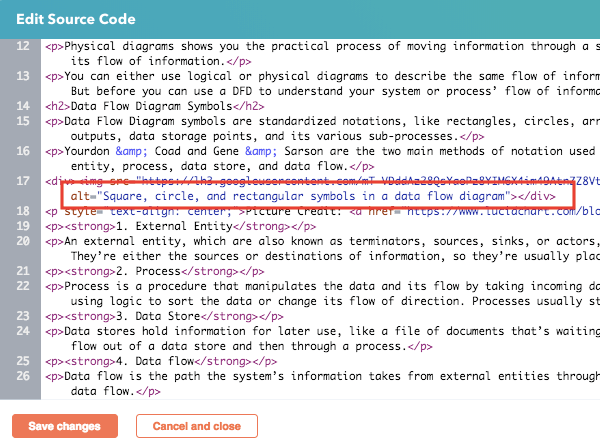Place cursor in 'Data Flow Diagram Symbols' h2 heading
600x448 pixels.
tap(160, 106)
